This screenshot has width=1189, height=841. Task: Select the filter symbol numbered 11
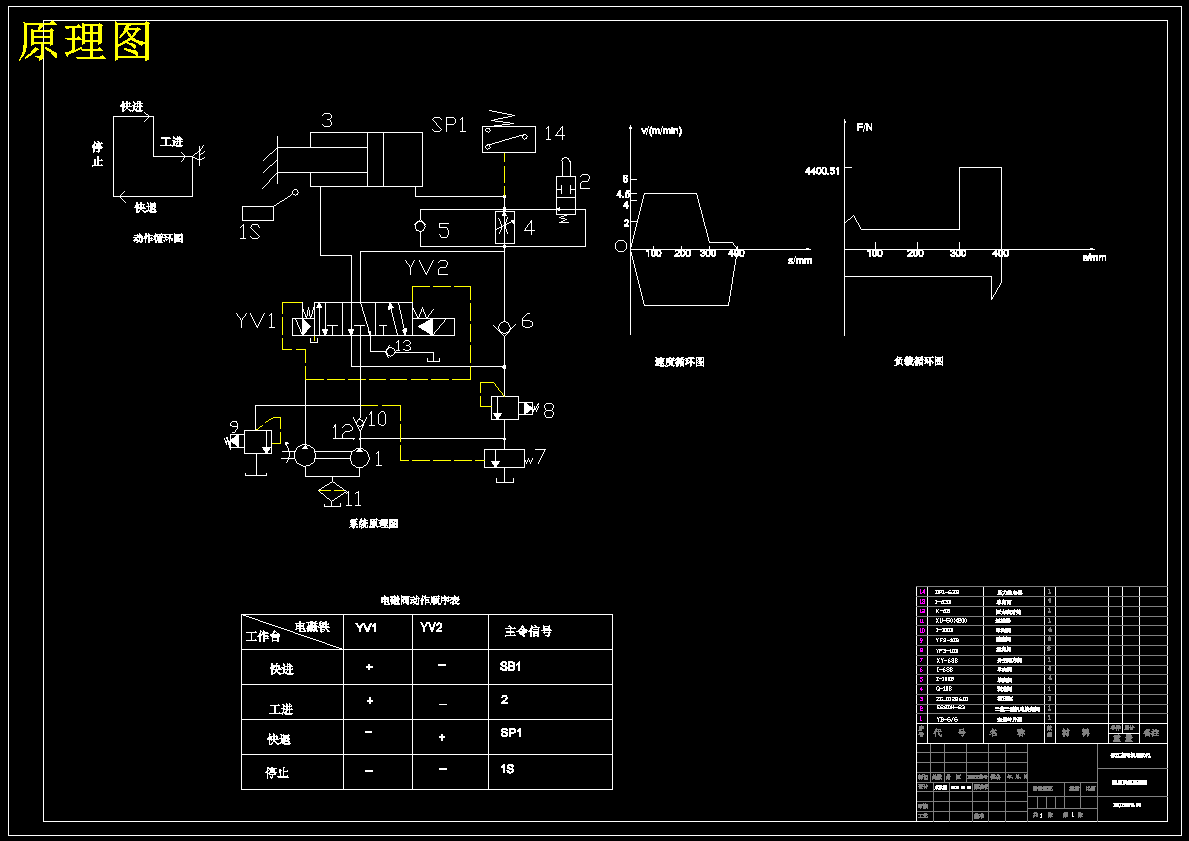332,491
